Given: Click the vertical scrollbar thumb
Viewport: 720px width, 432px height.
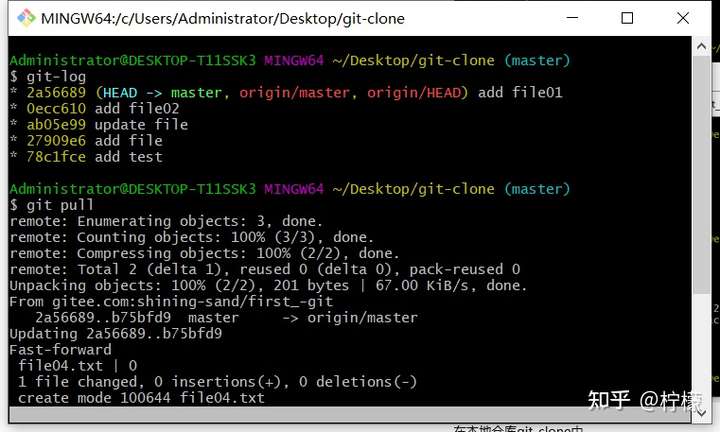Looking at the screenshot, I should point(701,174).
